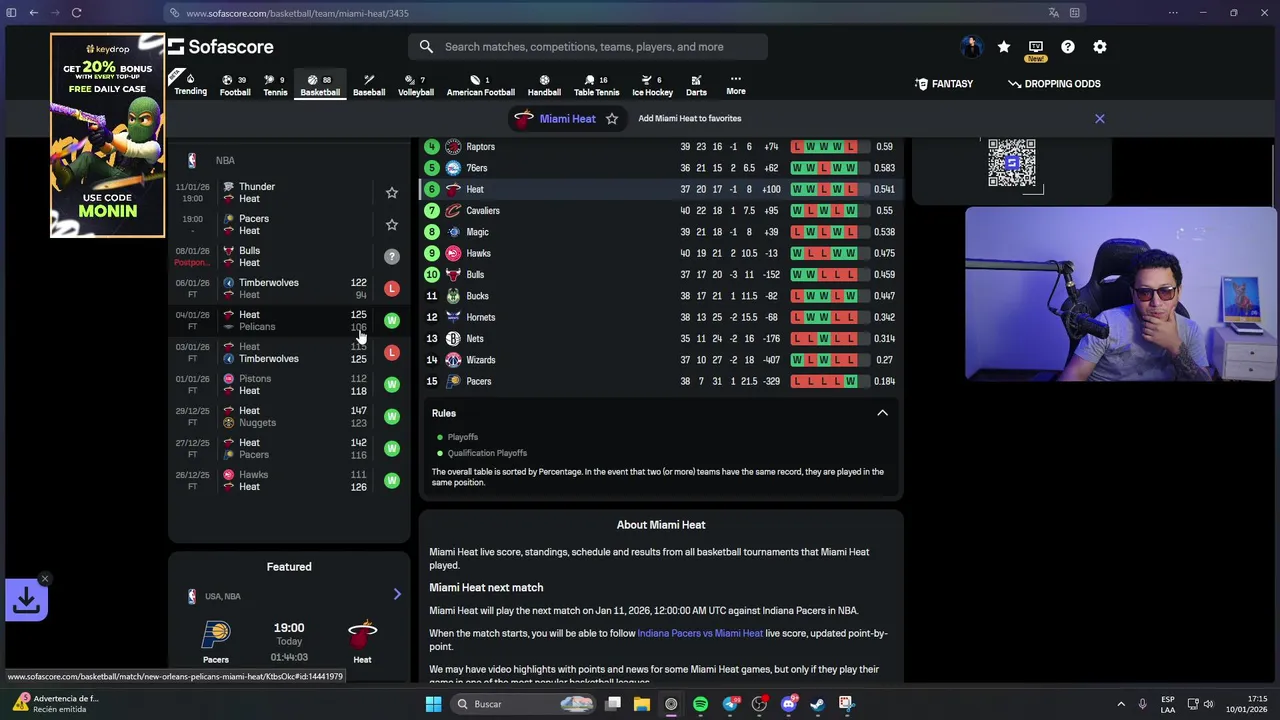Switch to the Tennis tab
The height and width of the screenshot is (720, 1280).
275,85
